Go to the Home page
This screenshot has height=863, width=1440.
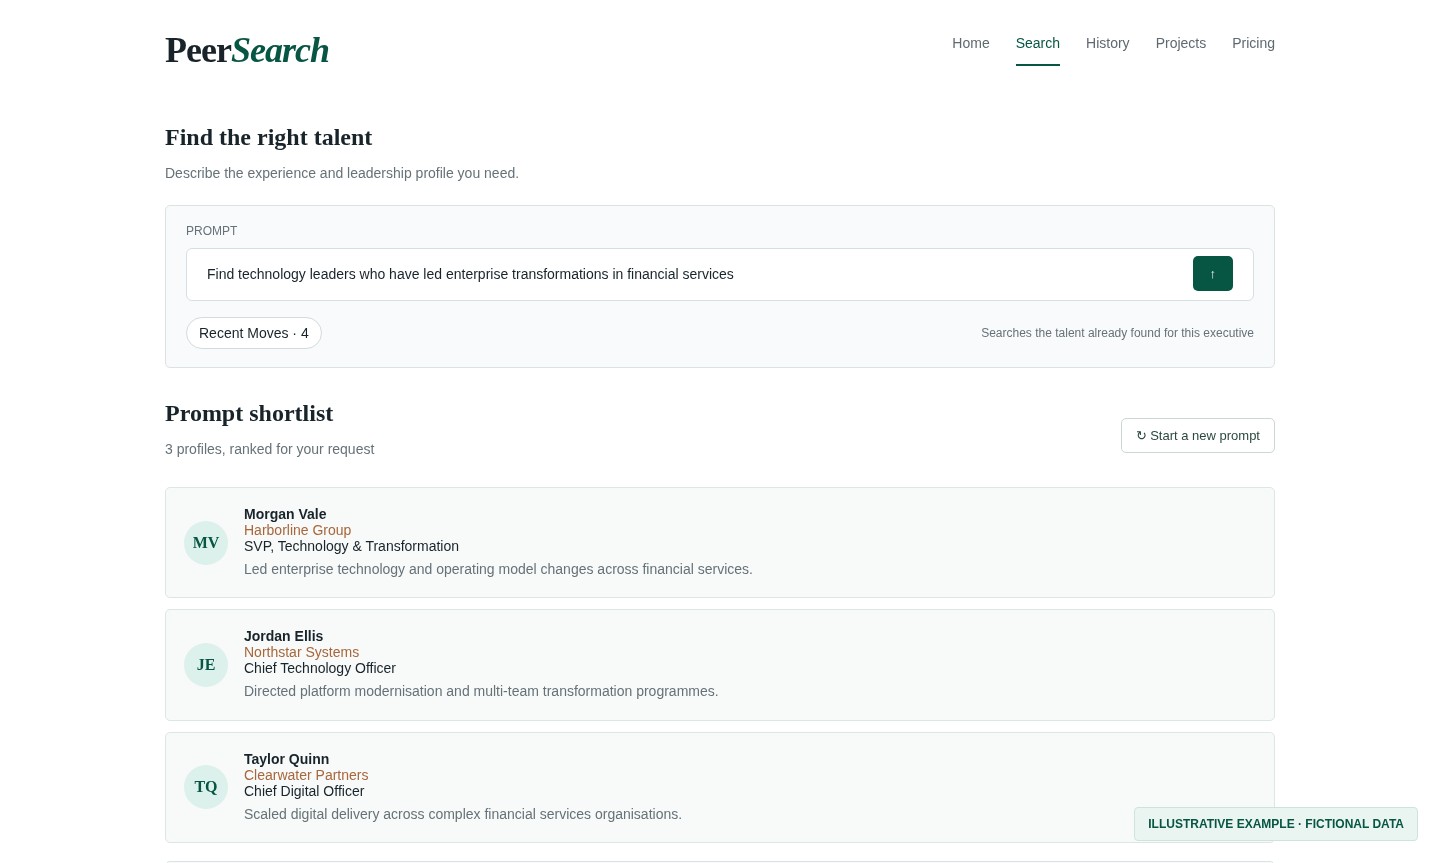point(970,43)
